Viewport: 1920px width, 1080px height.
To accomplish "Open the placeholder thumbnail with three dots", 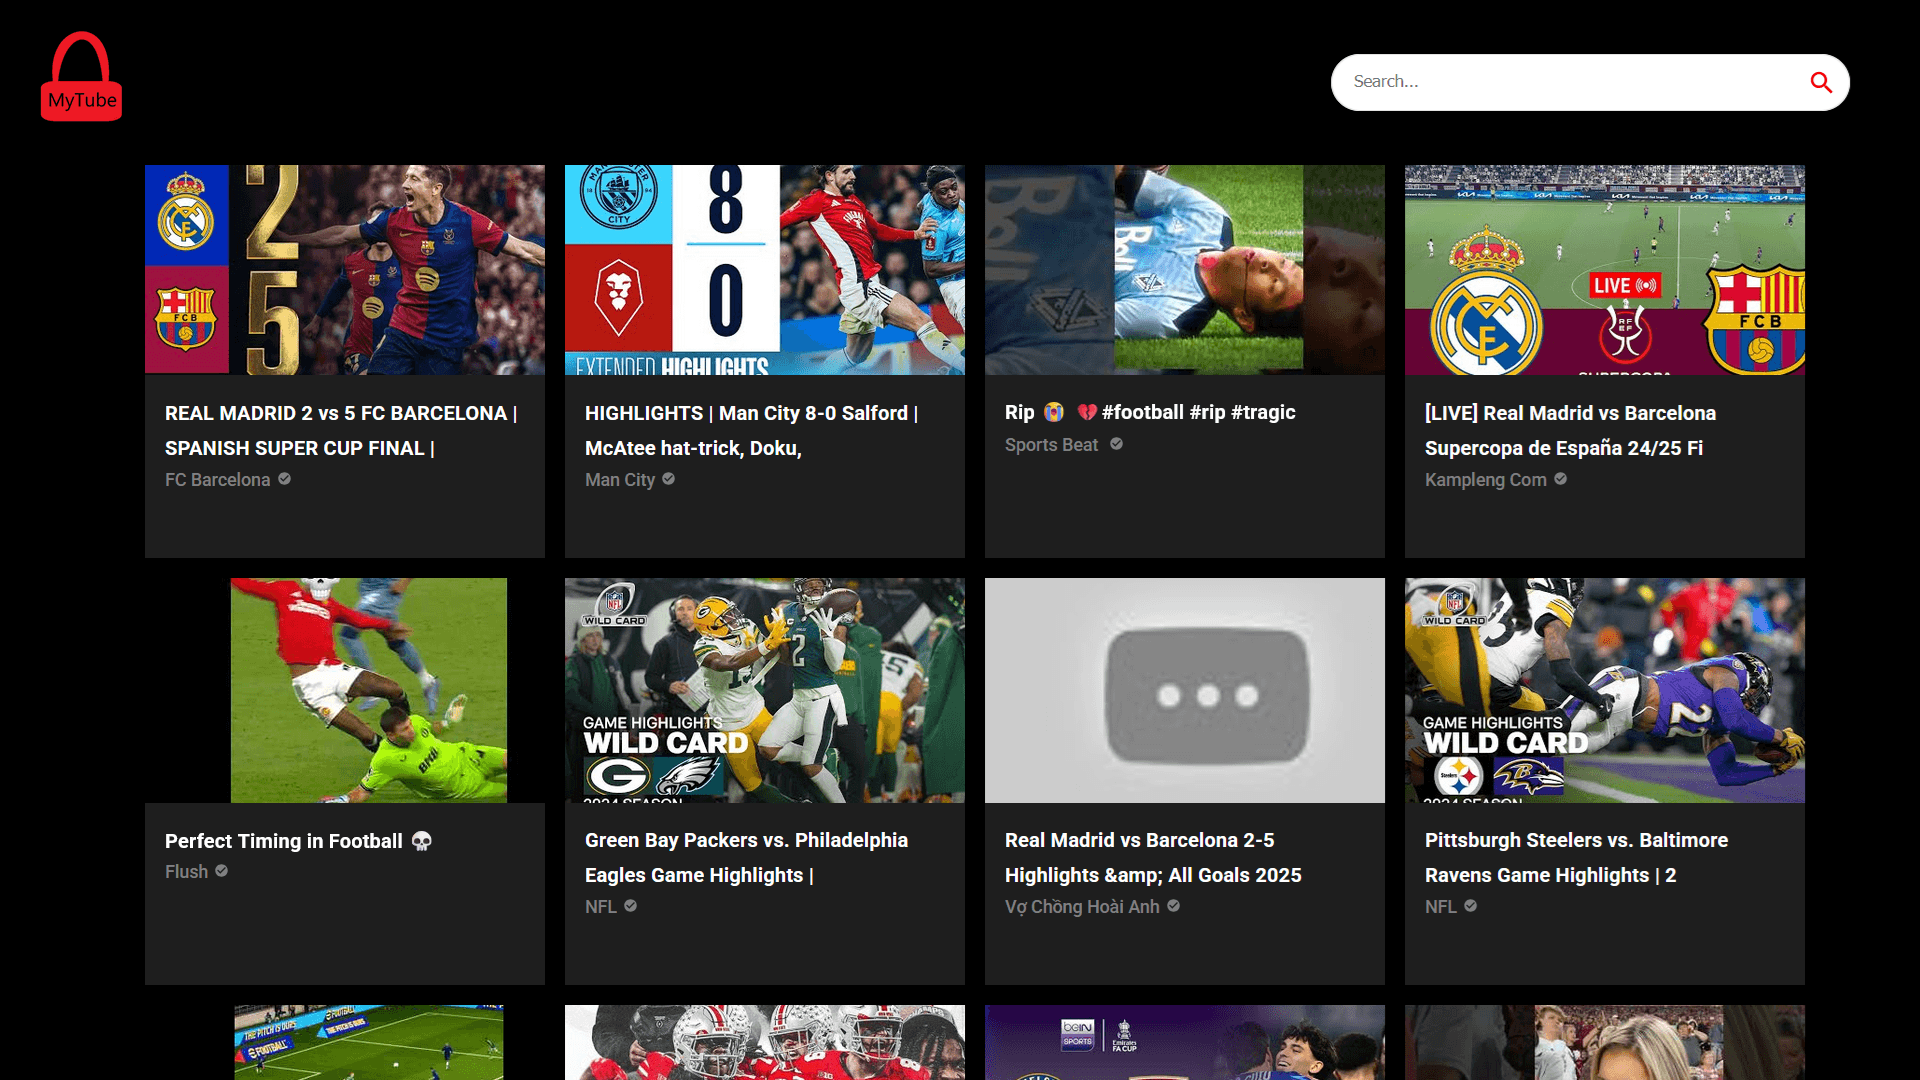I will pyautogui.click(x=1185, y=690).
